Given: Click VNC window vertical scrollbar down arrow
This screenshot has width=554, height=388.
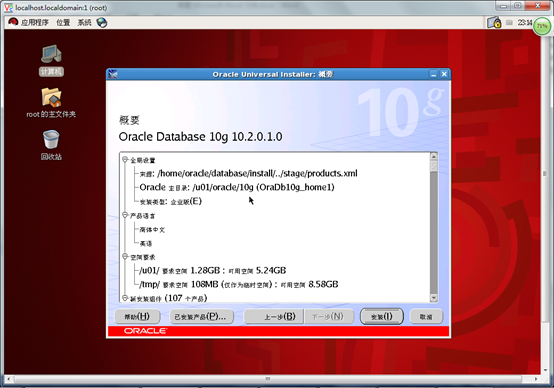Looking at the screenshot, I should [546, 370].
